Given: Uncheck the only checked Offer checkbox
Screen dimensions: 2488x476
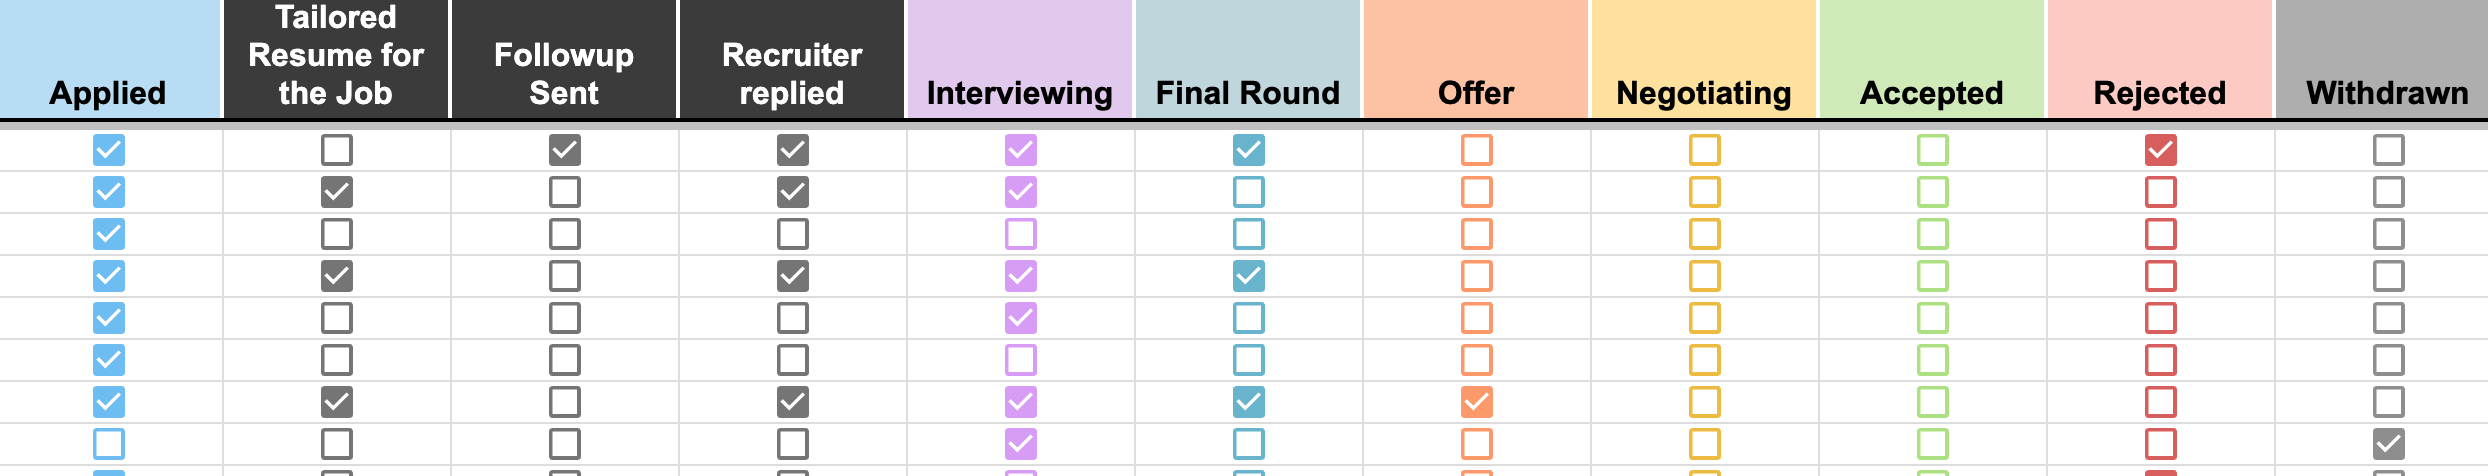Looking at the screenshot, I should (1476, 402).
